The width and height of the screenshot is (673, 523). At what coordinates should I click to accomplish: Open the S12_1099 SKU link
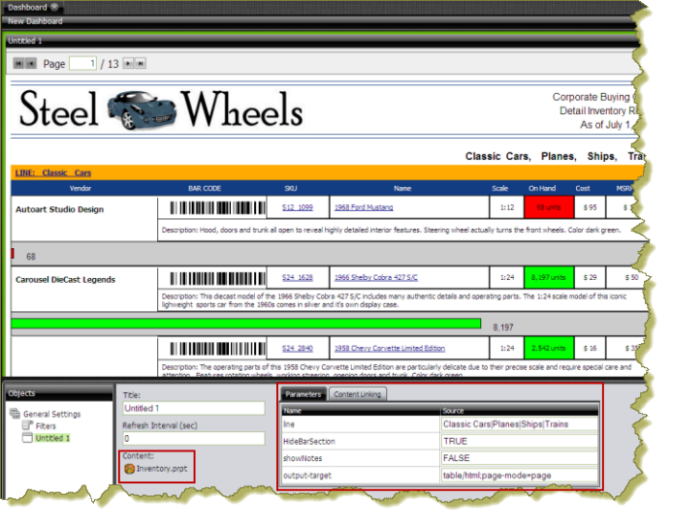(x=298, y=208)
